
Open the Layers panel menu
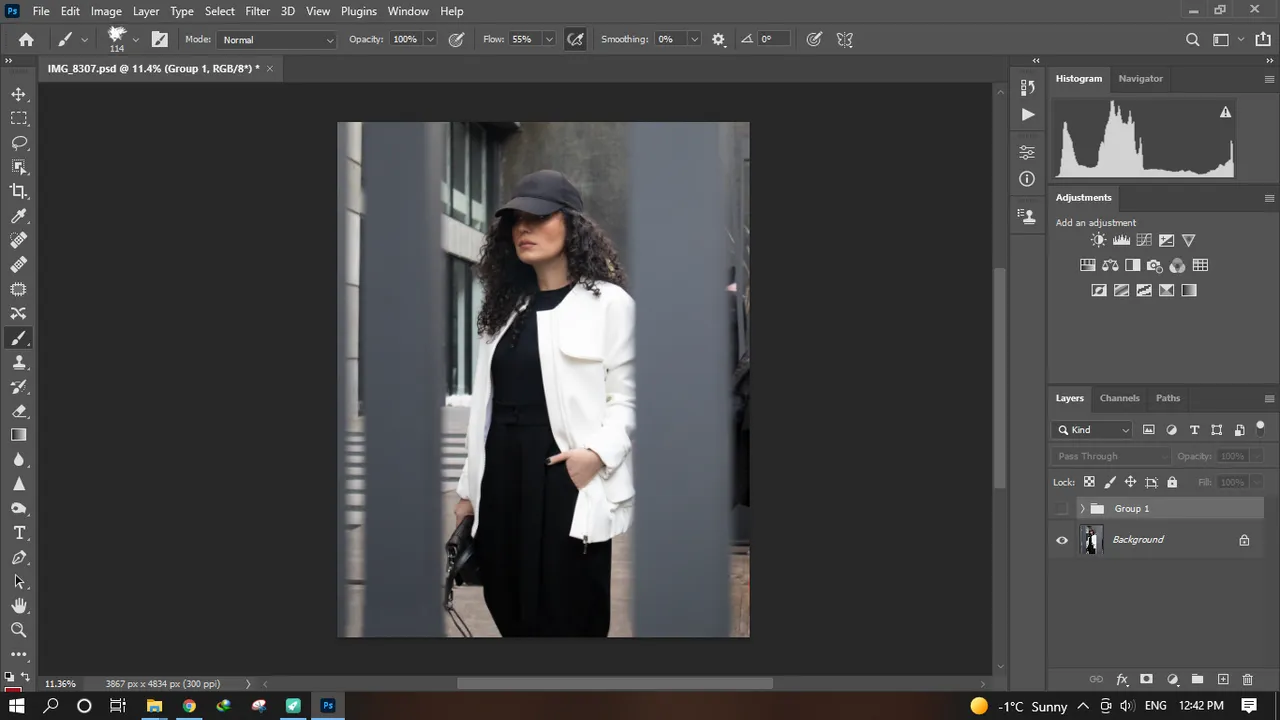coord(1269,398)
